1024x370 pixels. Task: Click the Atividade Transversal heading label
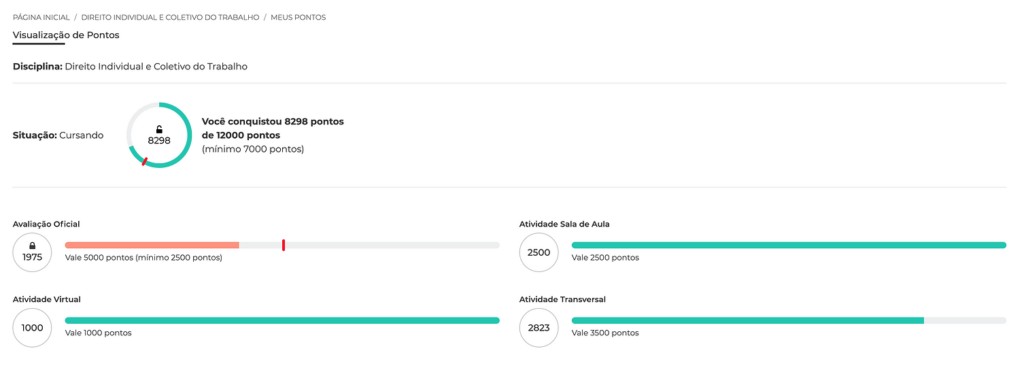pos(562,299)
